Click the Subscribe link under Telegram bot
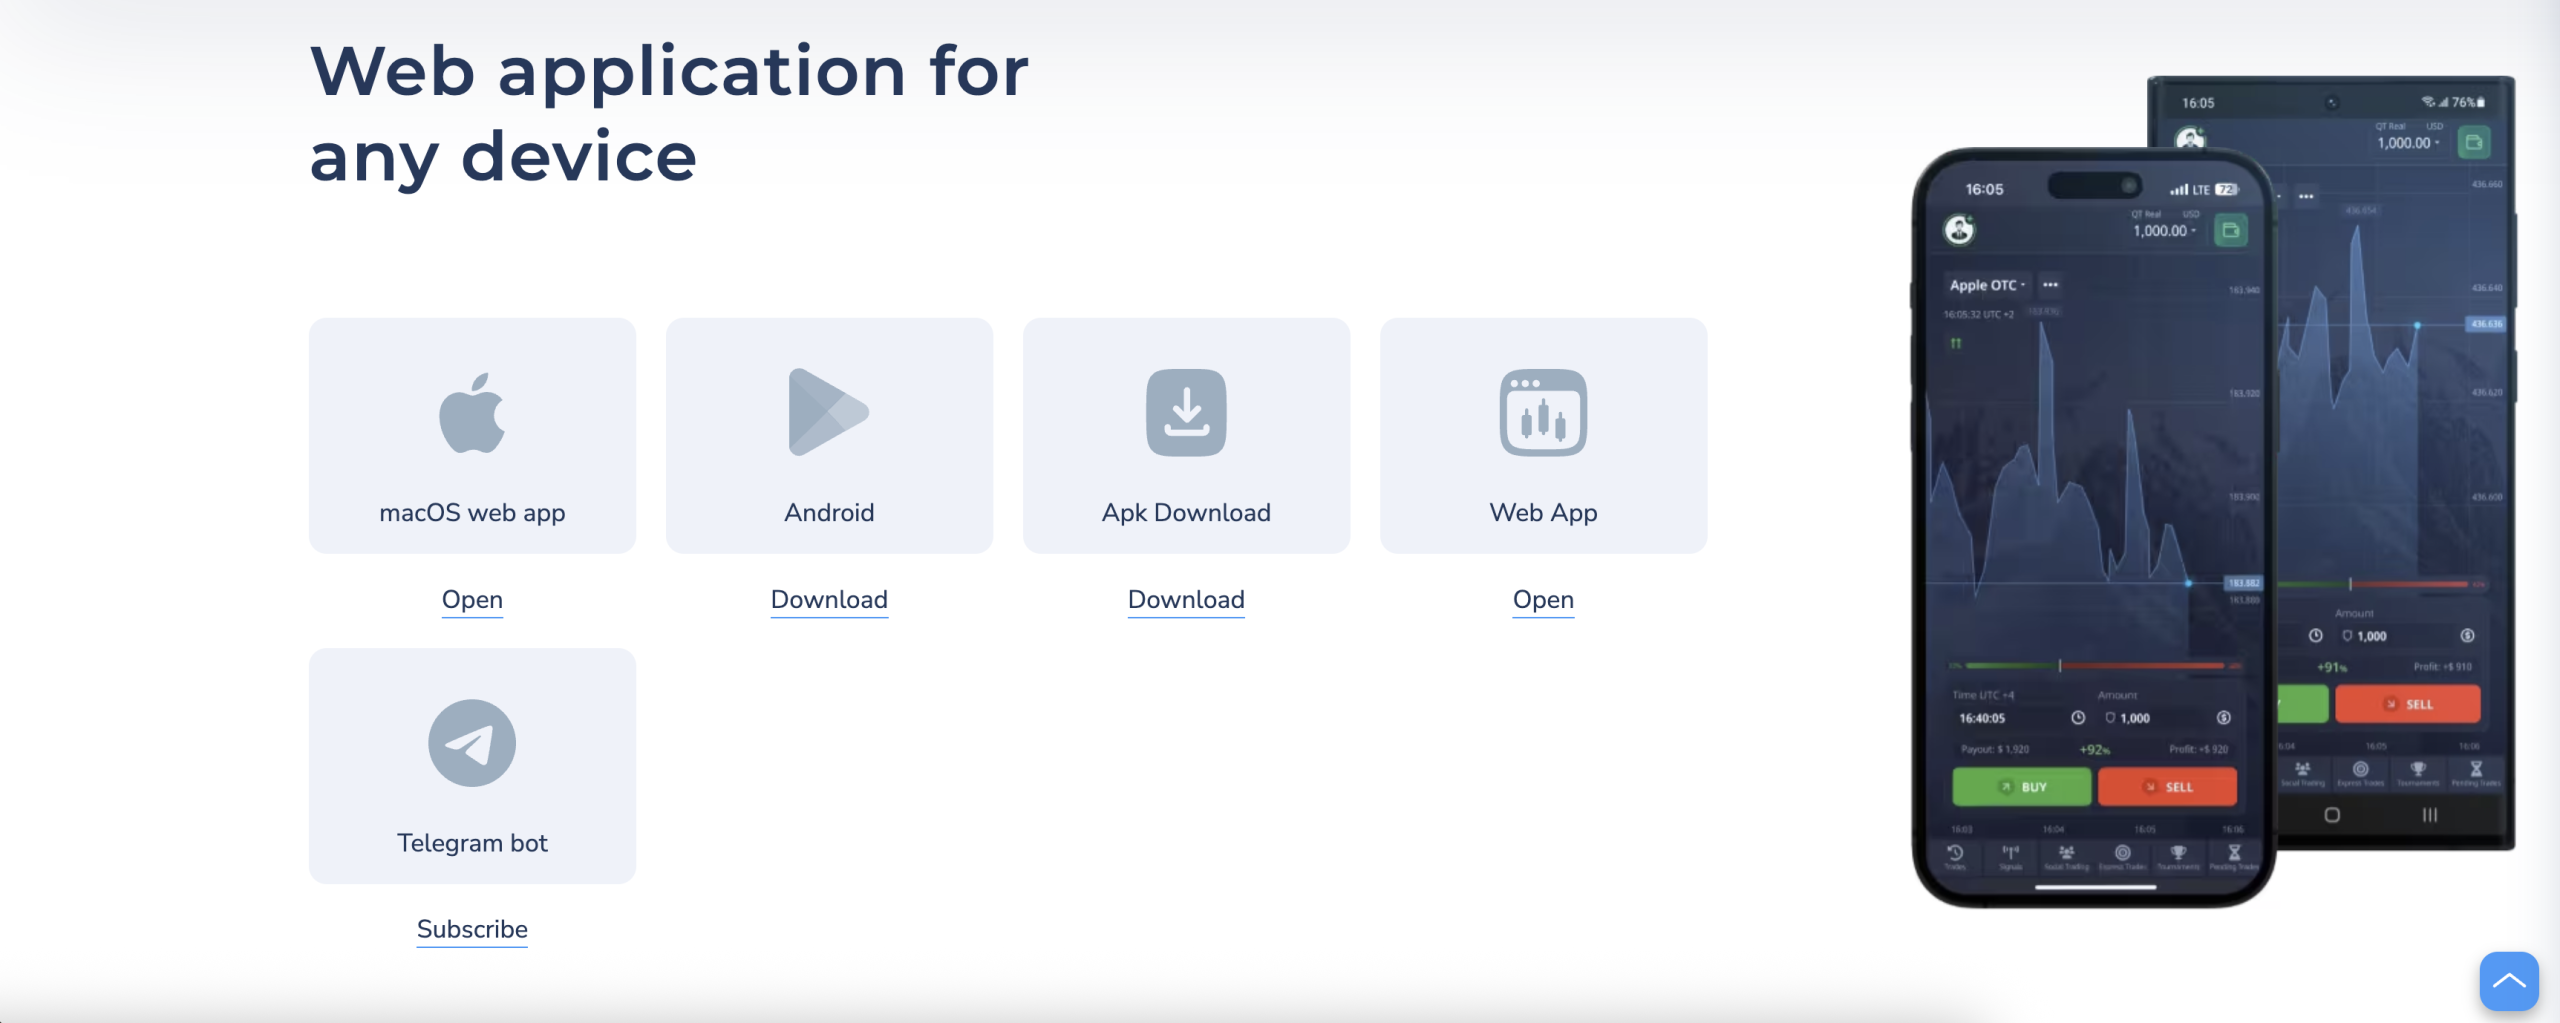Image resolution: width=2560 pixels, height=1023 pixels. pyautogui.click(x=471, y=929)
